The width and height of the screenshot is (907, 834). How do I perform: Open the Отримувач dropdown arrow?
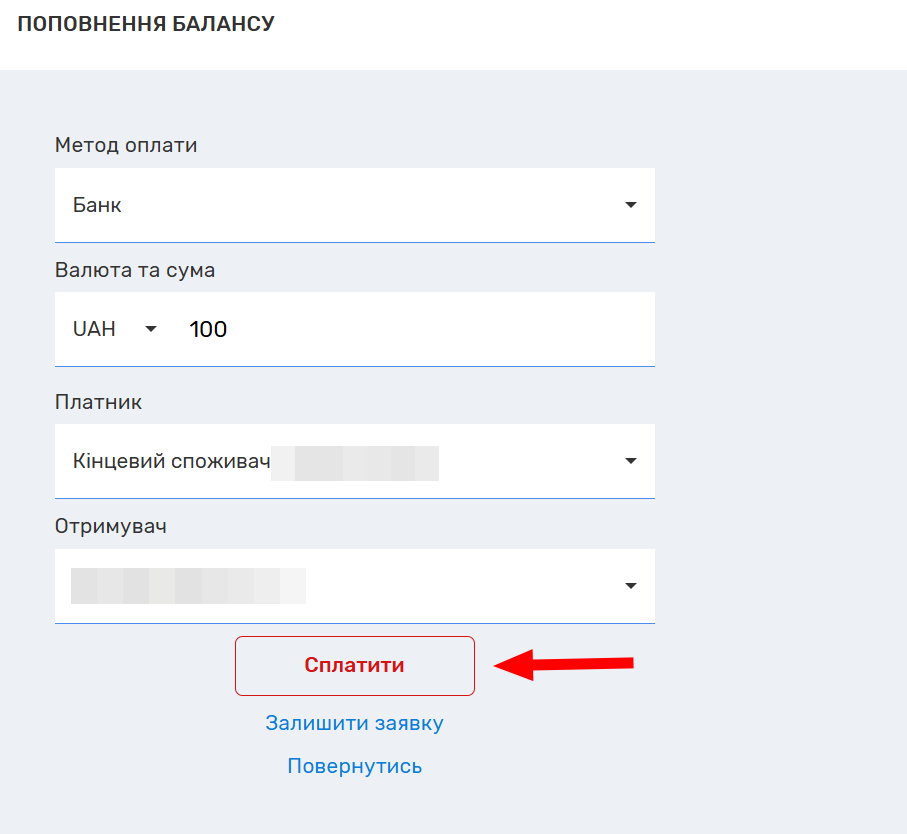click(630, 586)
